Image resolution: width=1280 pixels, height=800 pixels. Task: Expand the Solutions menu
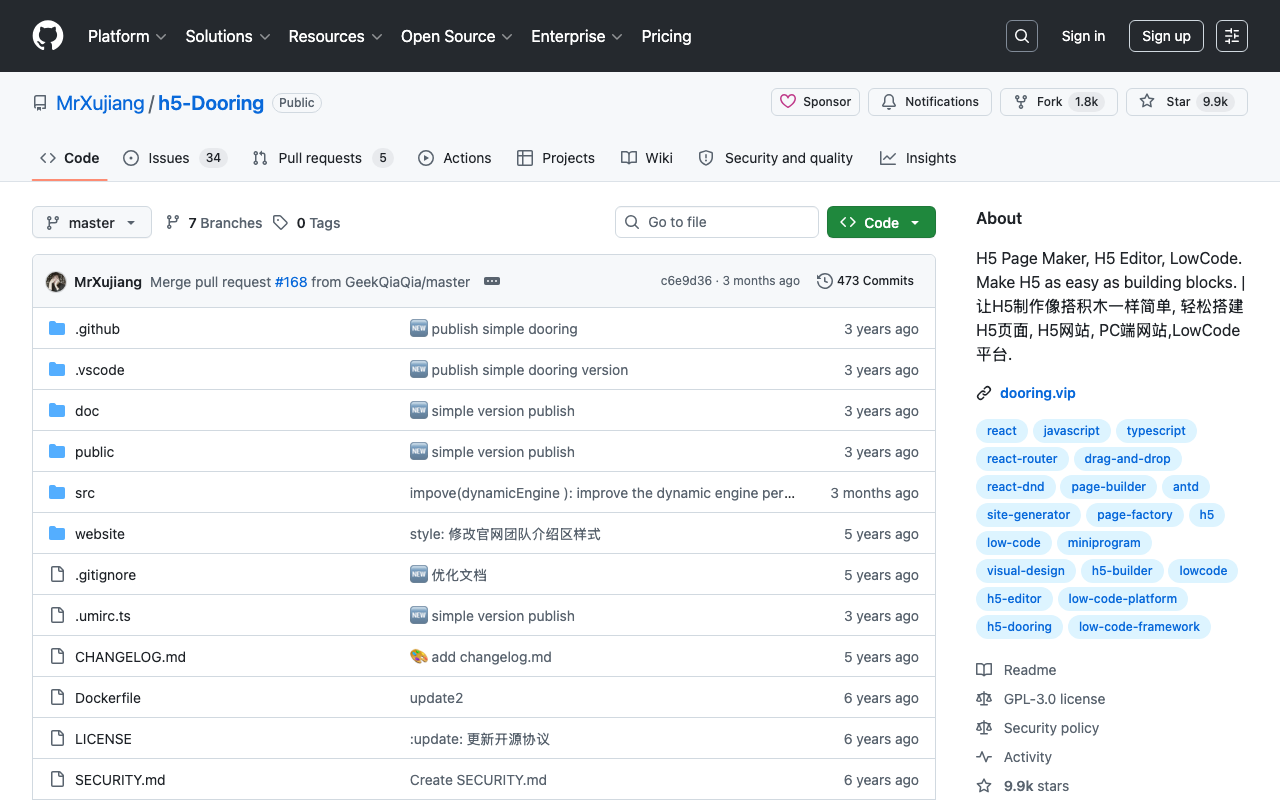228,36
